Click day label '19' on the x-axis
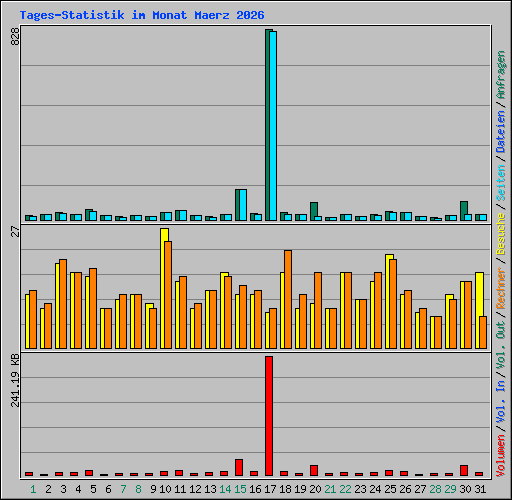 pos(300,489)
